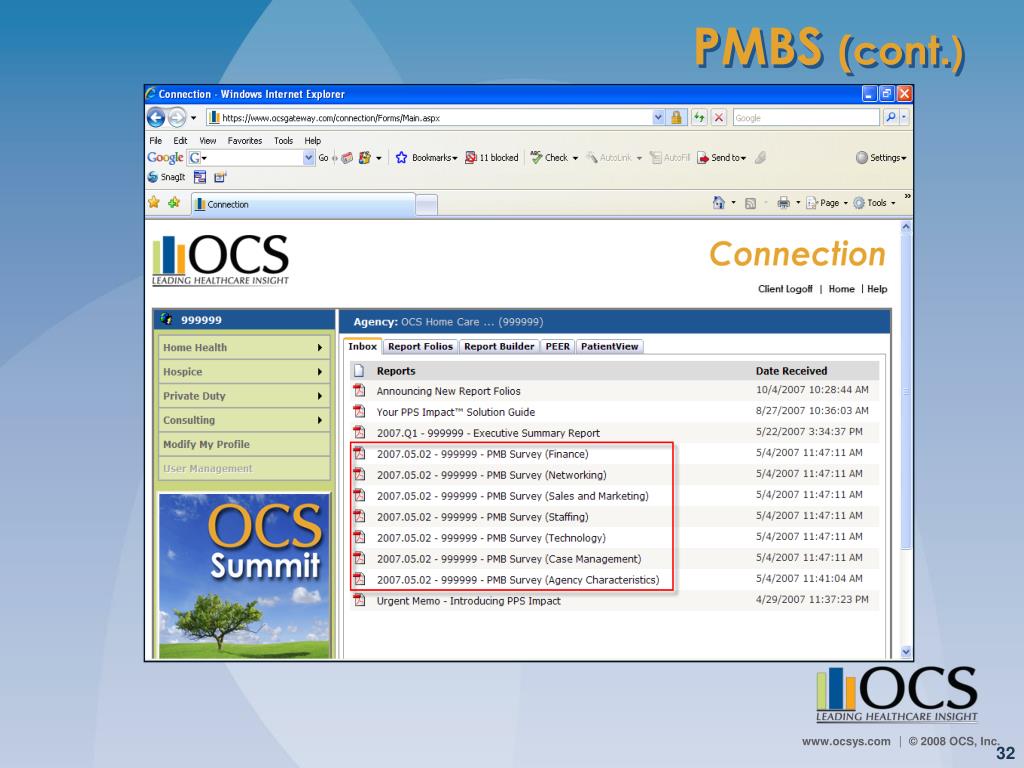Click PDF icon beside Announcing New Report Folios
The height and width of the screenshot is (768, 1024).
coord(359,391)
